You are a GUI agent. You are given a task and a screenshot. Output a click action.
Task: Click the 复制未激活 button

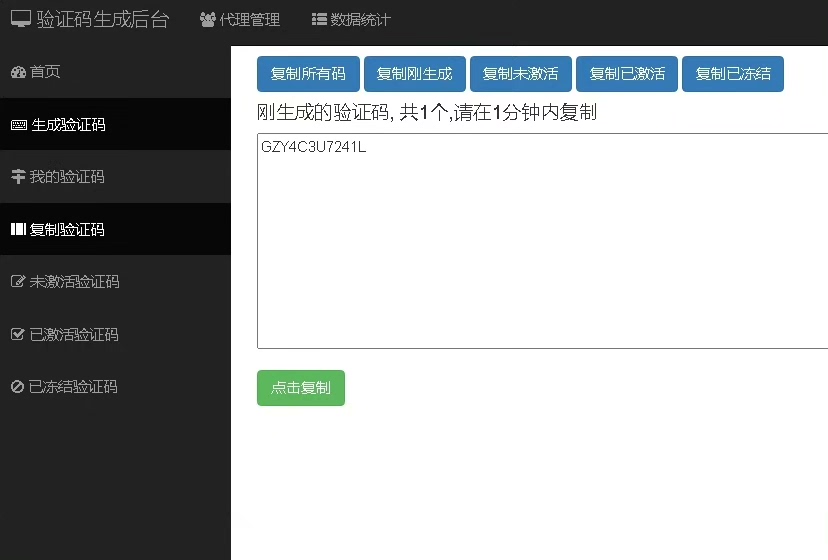coord(521,74)
